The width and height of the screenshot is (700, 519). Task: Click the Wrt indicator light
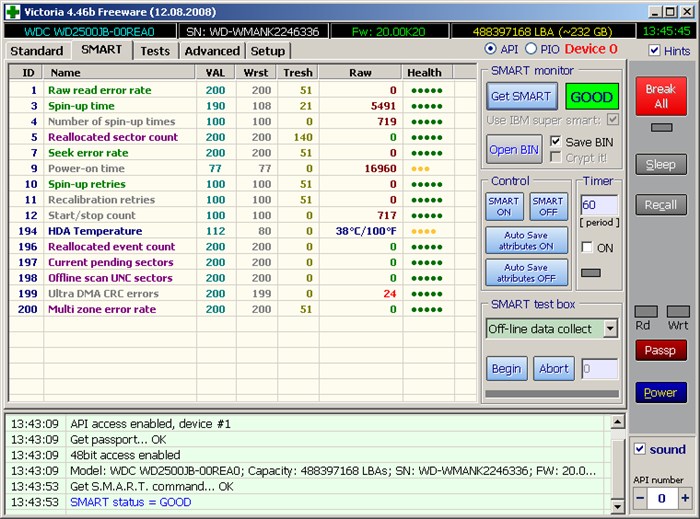click(x=678, y=311)
